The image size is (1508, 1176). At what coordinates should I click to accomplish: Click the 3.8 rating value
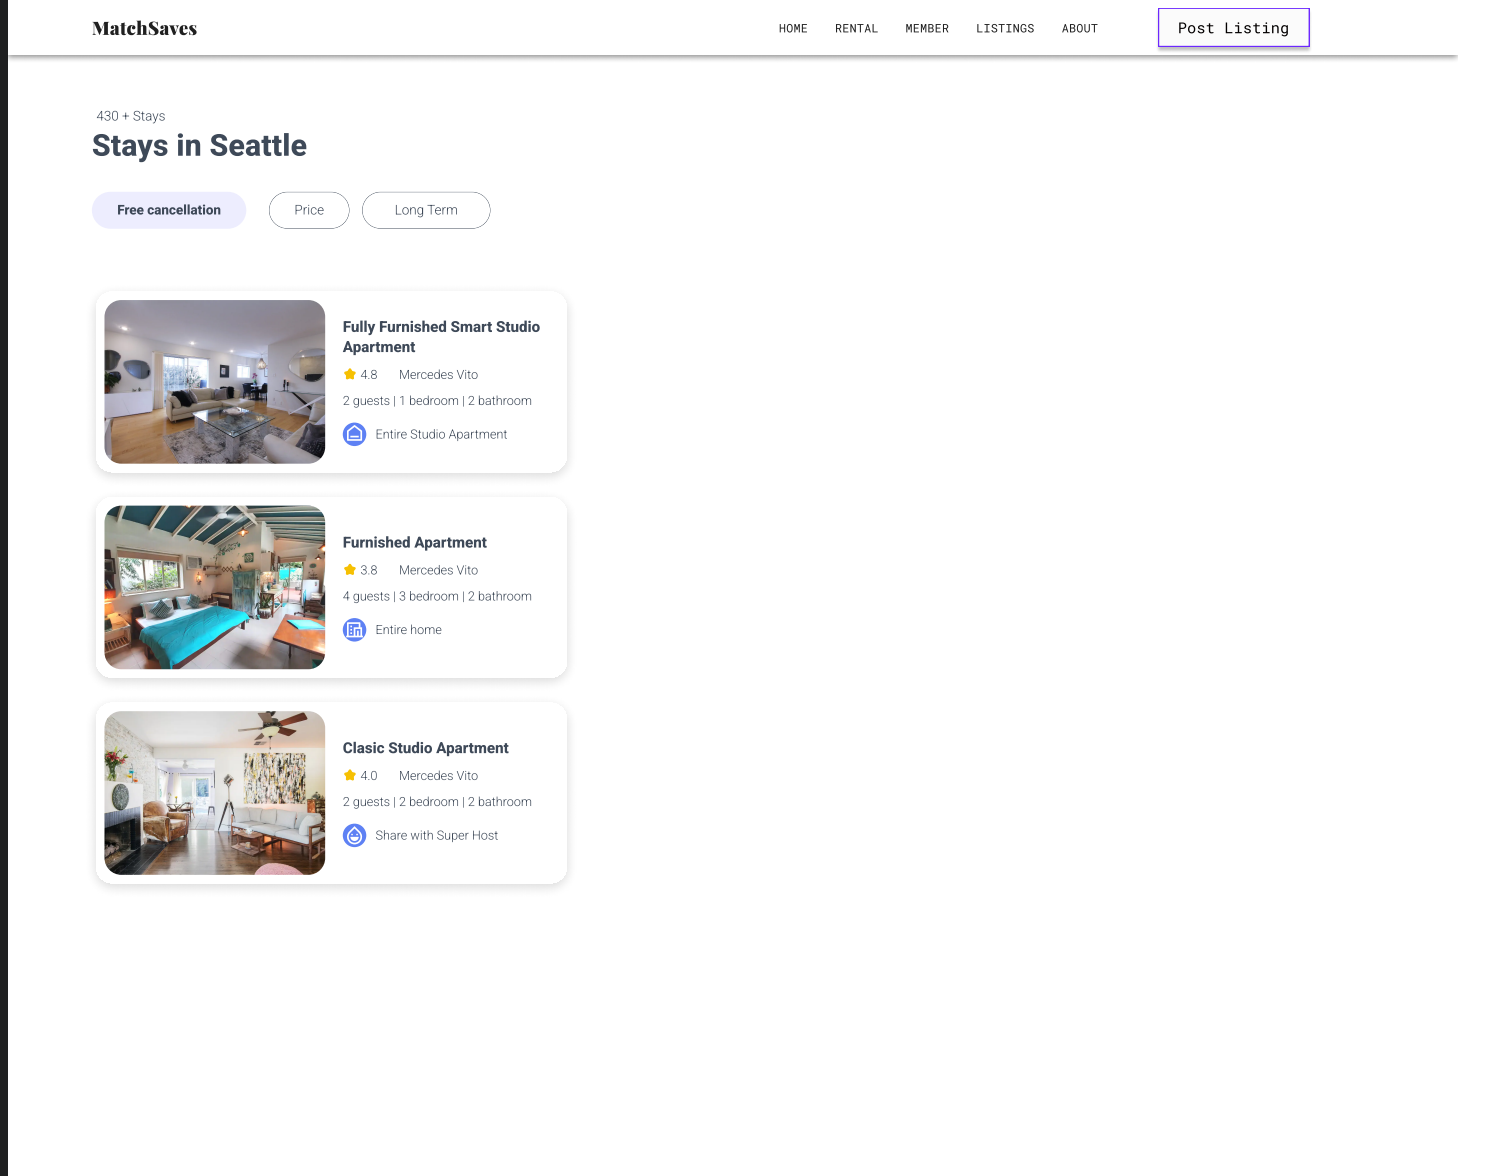(369, 570)
